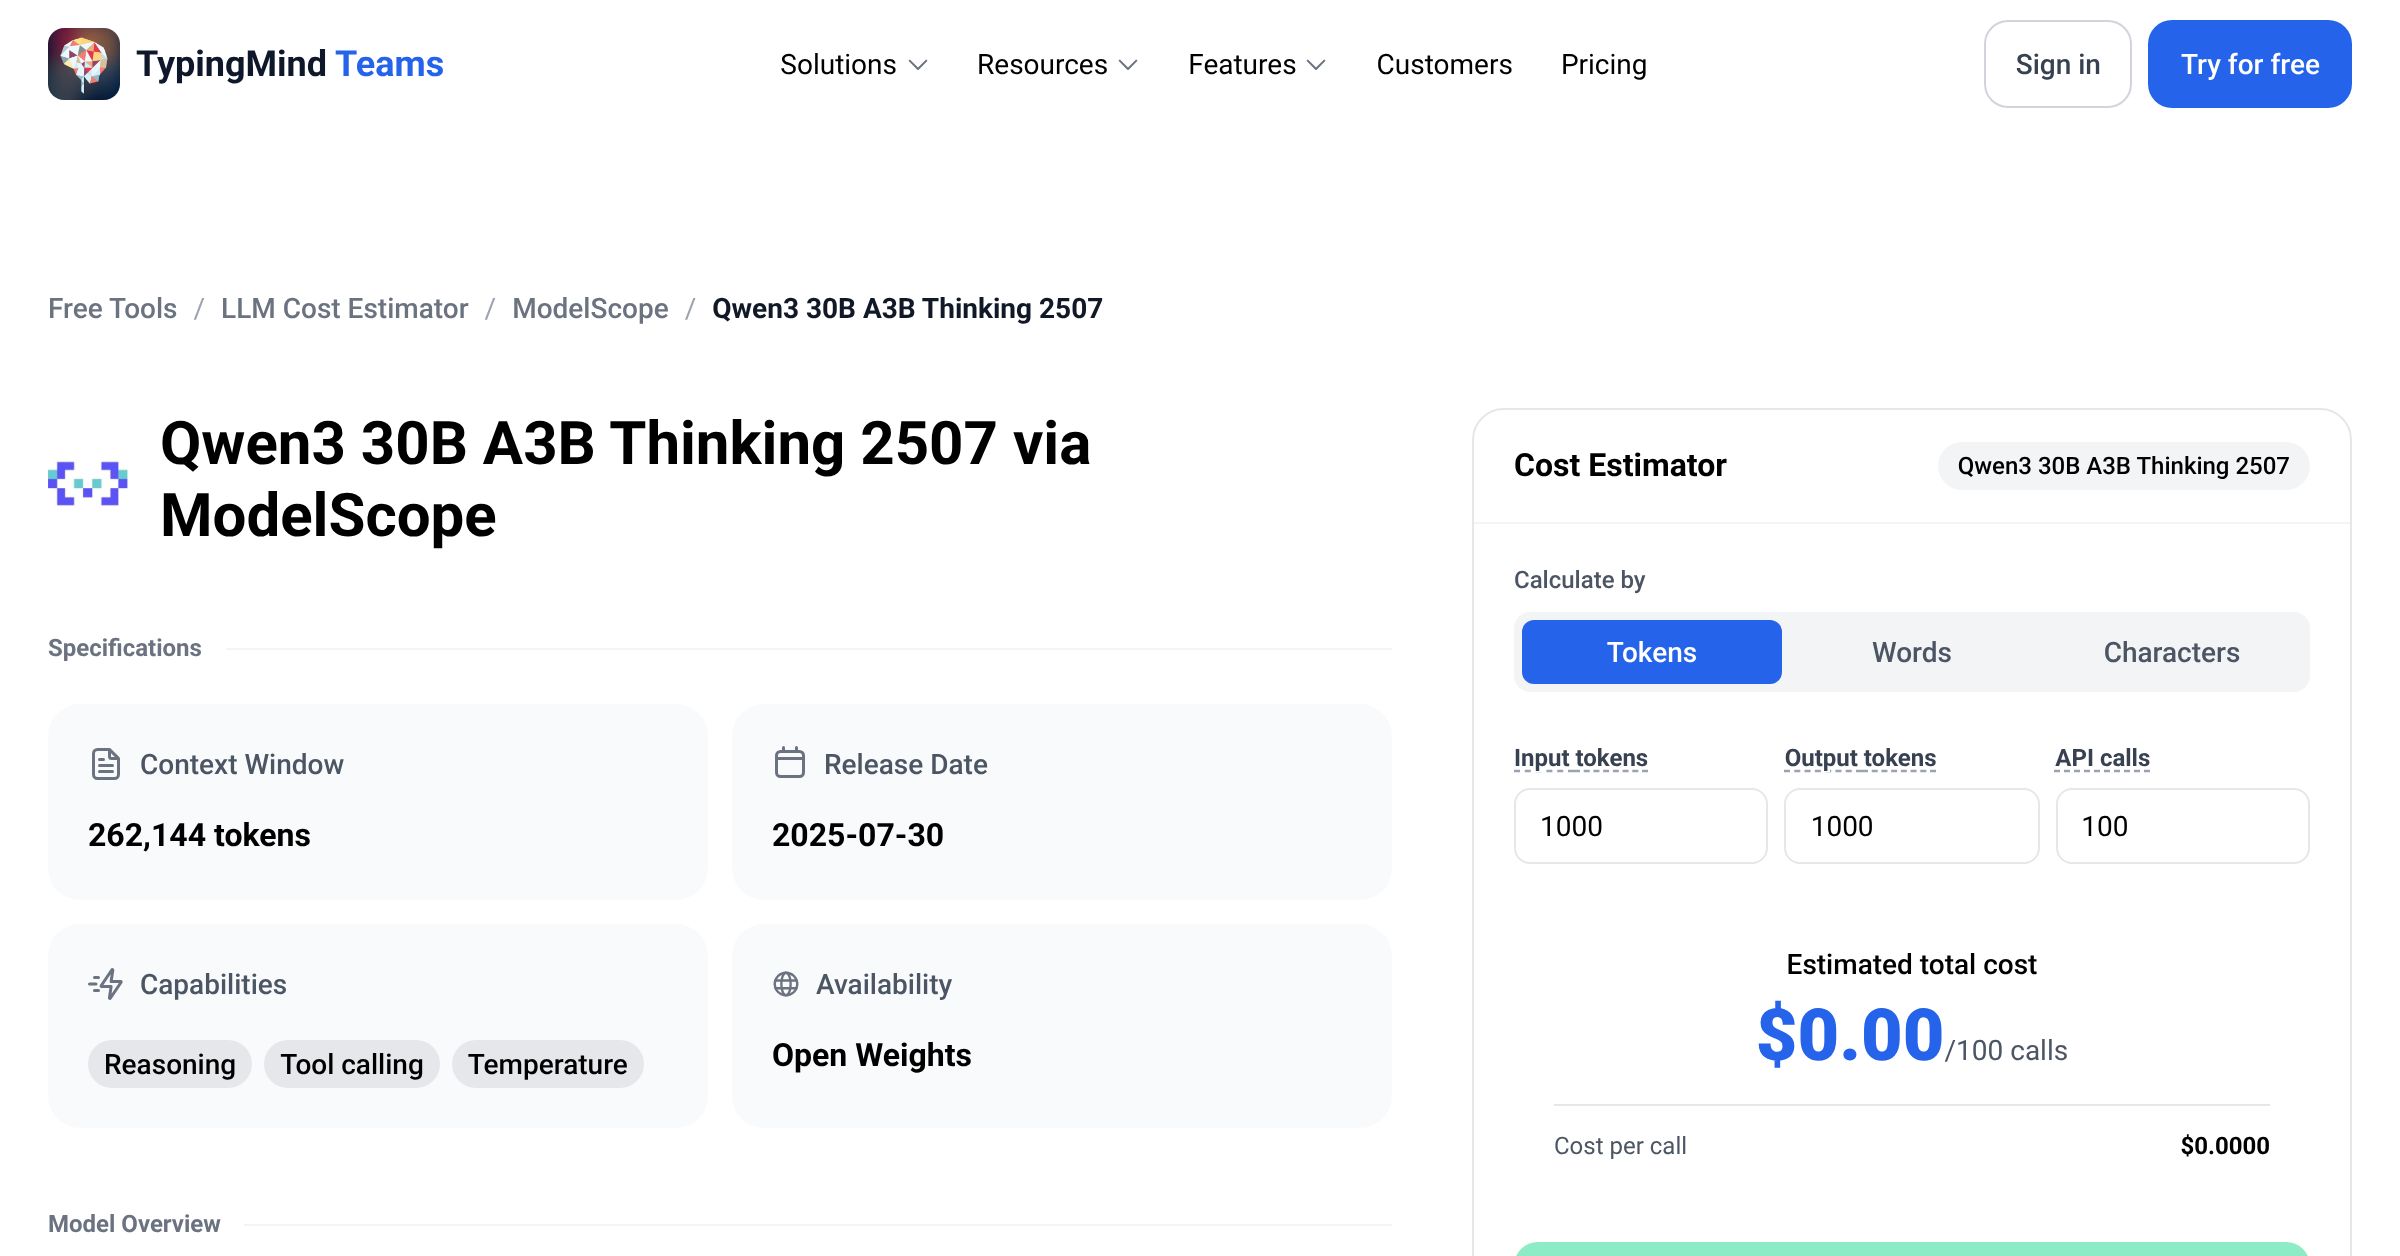Click the TypingMind brain logo icon
This screenshot has width=2400, height=1256.
coord(84,64)
